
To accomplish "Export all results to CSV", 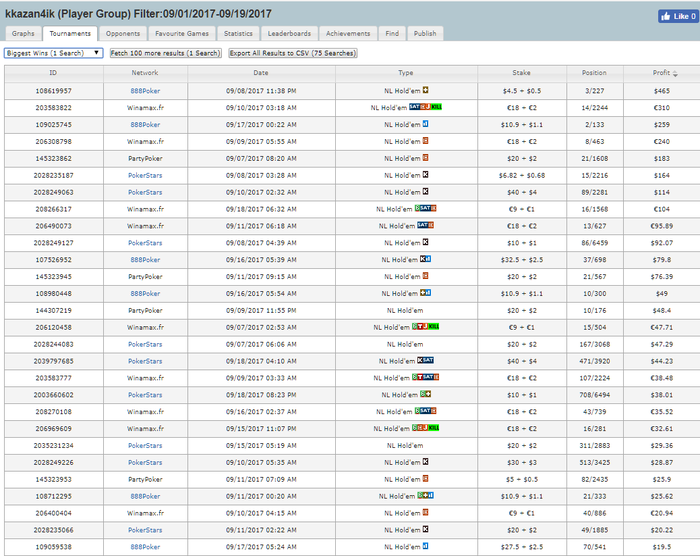I will pyautogui.click(x=293, y=53).
